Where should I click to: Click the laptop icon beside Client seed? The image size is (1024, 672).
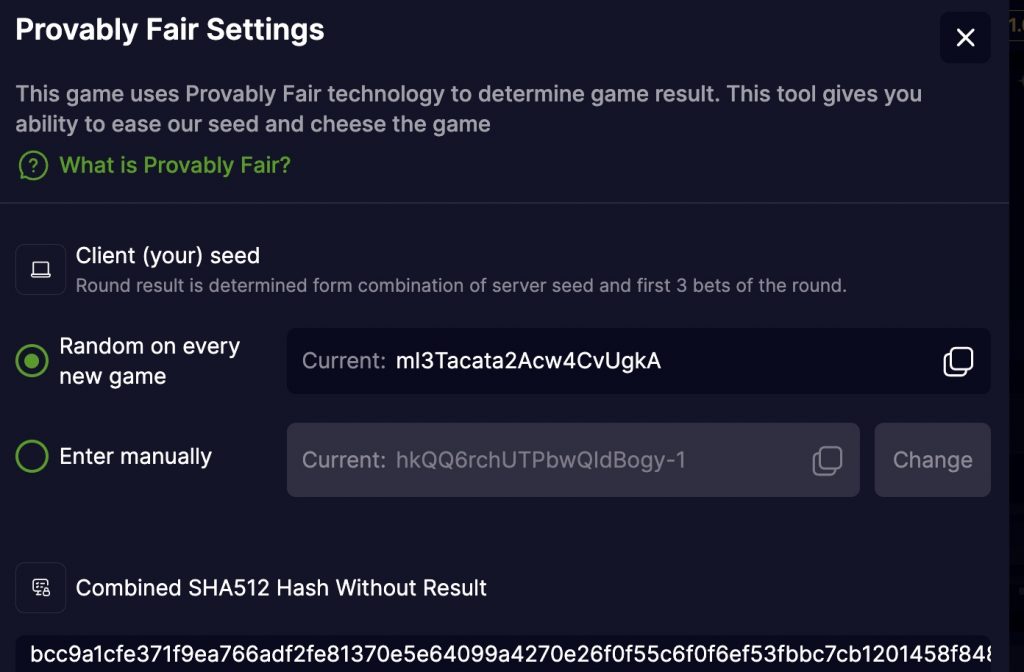[x=40, y=269]
